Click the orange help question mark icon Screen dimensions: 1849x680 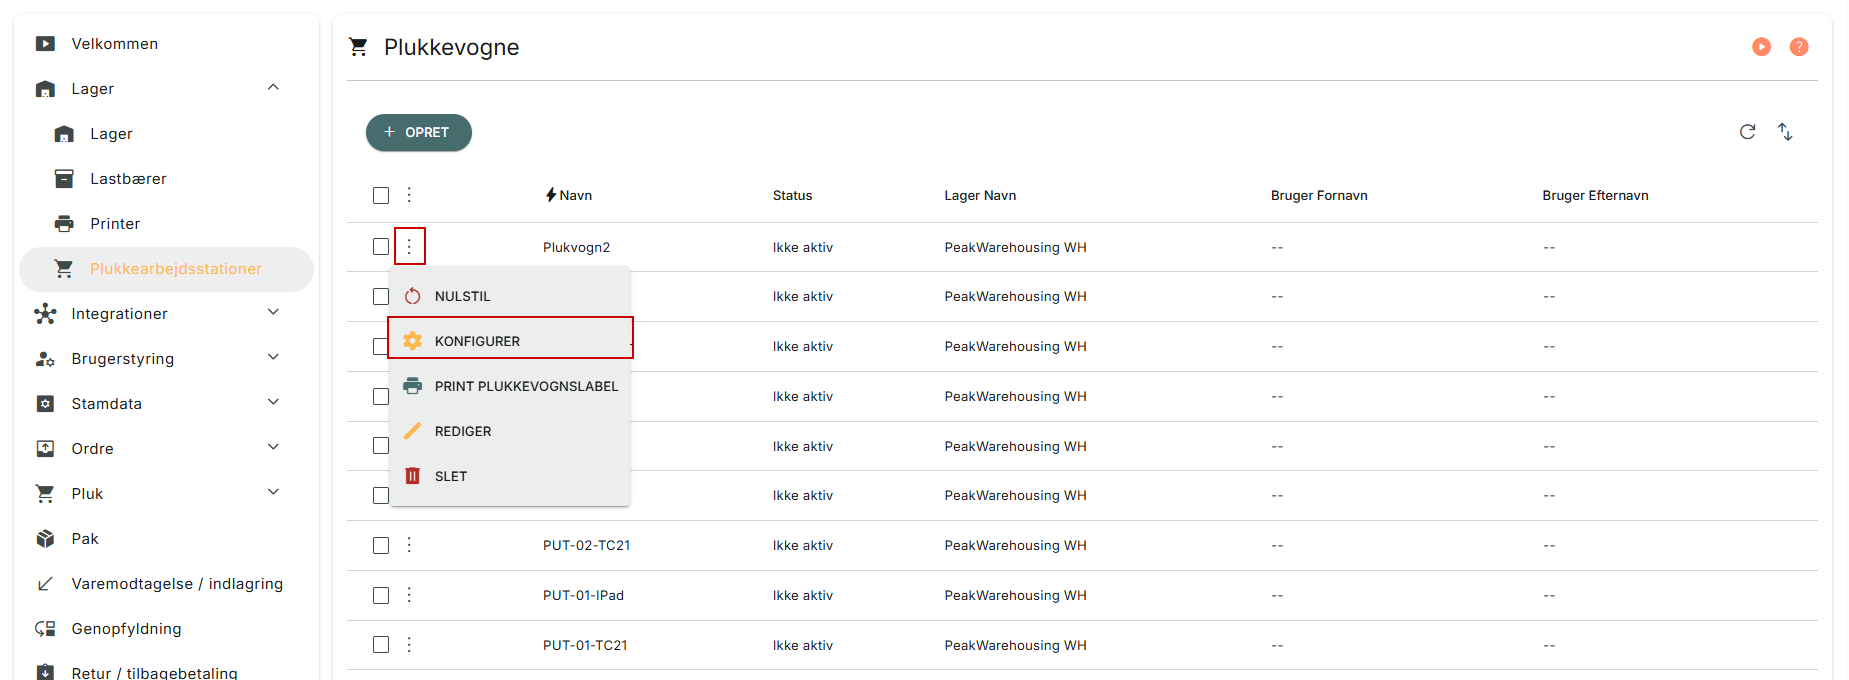1798,47
